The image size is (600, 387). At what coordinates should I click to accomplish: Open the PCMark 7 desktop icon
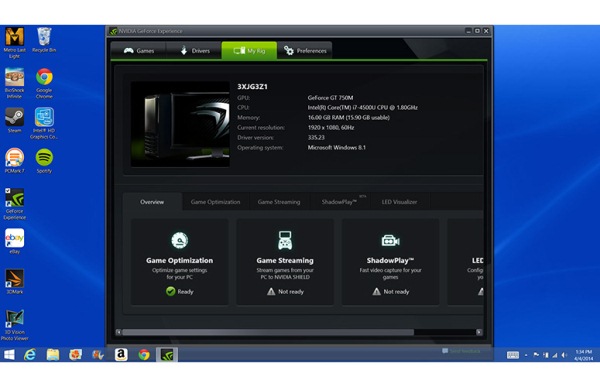point(15,160)
